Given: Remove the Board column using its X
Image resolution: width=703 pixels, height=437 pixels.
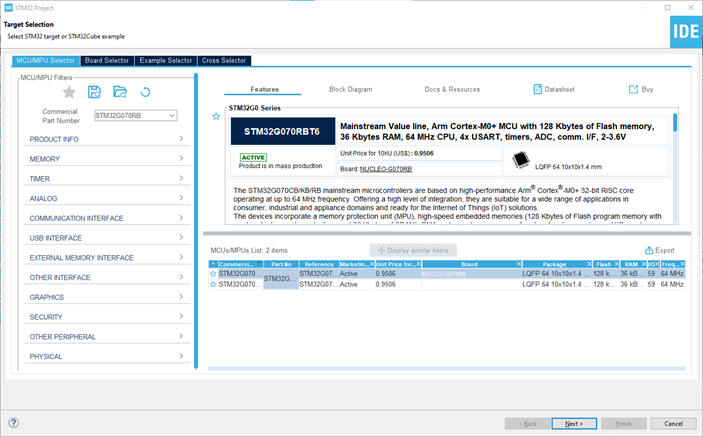Looking at the screenshot, I should tap(519, 264).
